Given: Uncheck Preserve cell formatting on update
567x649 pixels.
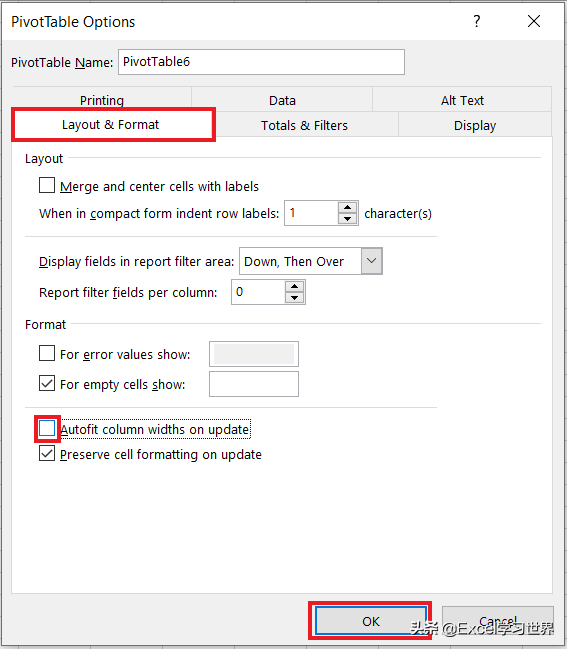Looking at the screenshot, I should coord(47,453).
